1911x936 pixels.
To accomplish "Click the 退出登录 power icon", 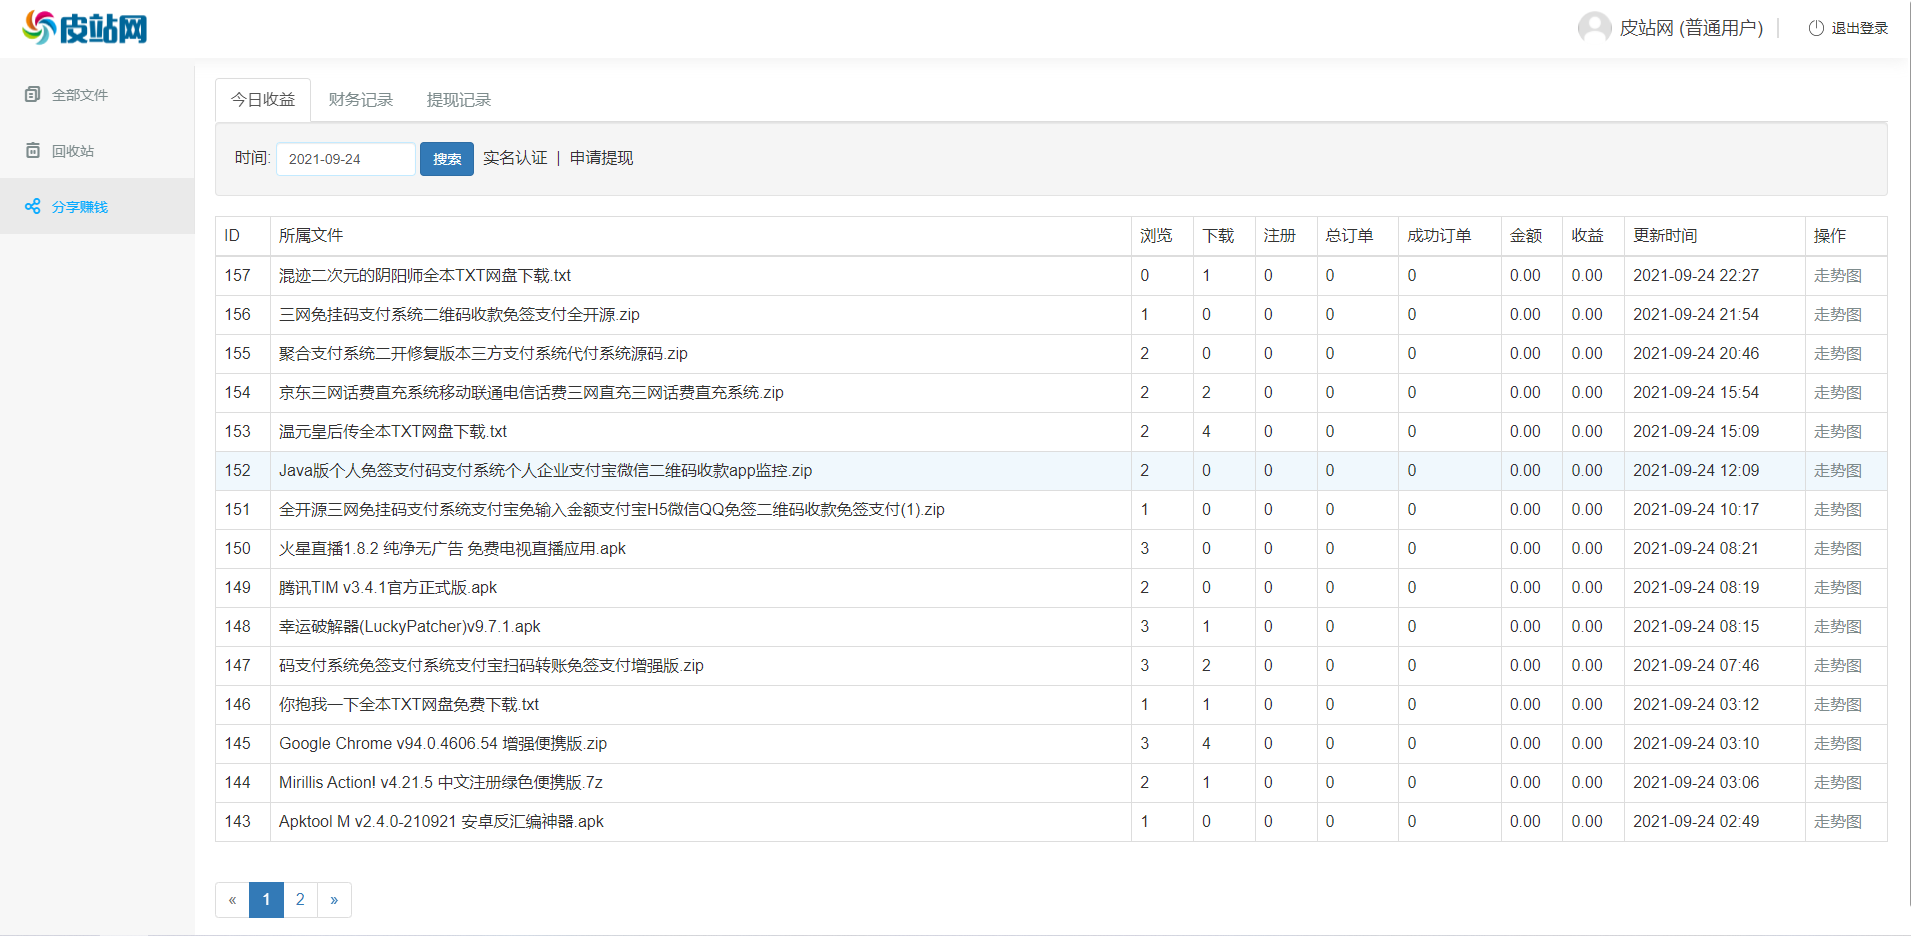I will (x=1816, y=28).
